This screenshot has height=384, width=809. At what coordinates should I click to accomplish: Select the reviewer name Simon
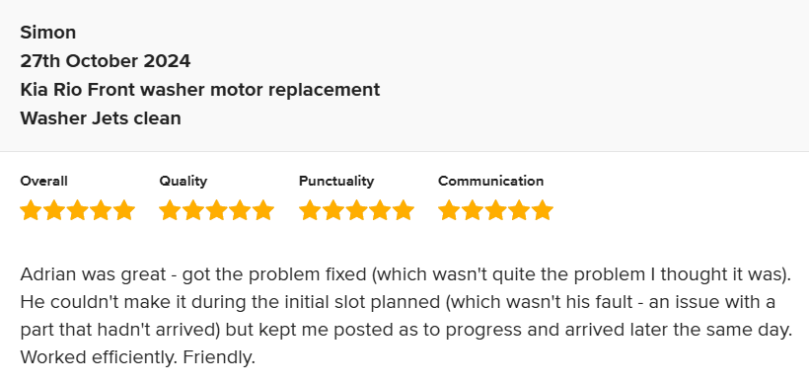tap(48, 33)
